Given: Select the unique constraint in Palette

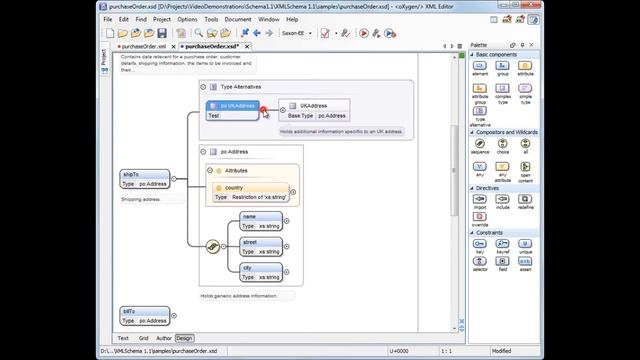Looking at the screenshot, I should 525,247.
